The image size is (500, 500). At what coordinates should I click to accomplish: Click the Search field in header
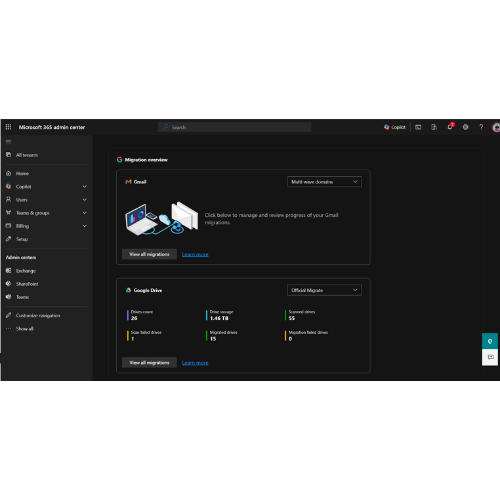coord(235,127)
